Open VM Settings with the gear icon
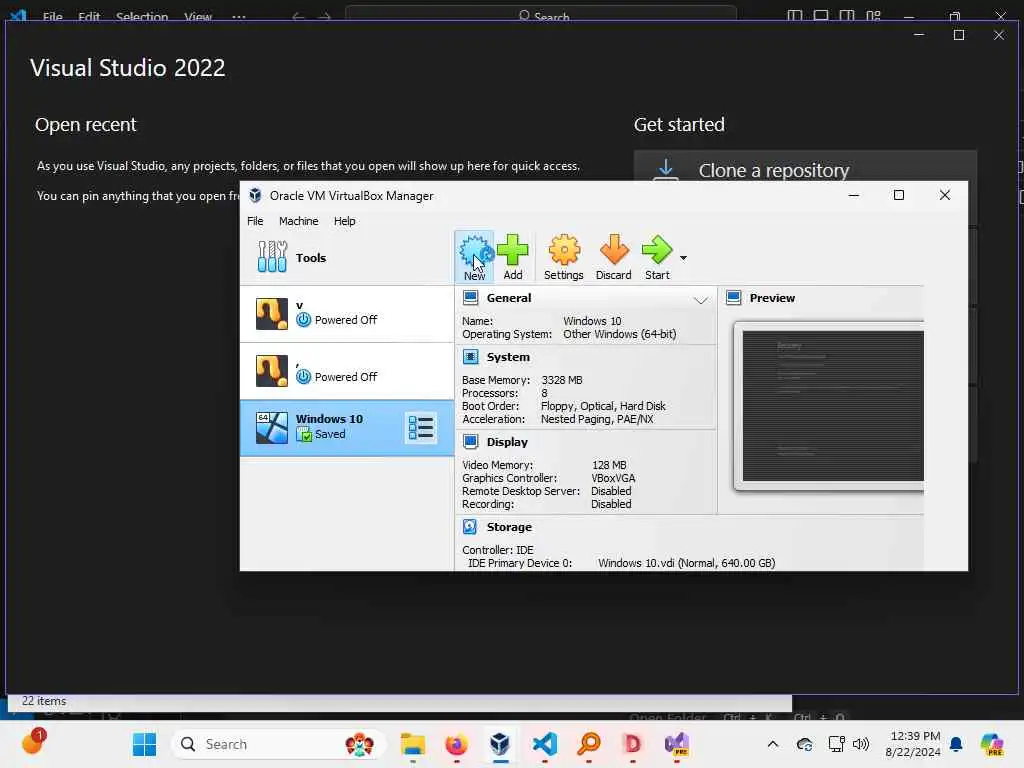1024x768 pixels. (564, 257)
